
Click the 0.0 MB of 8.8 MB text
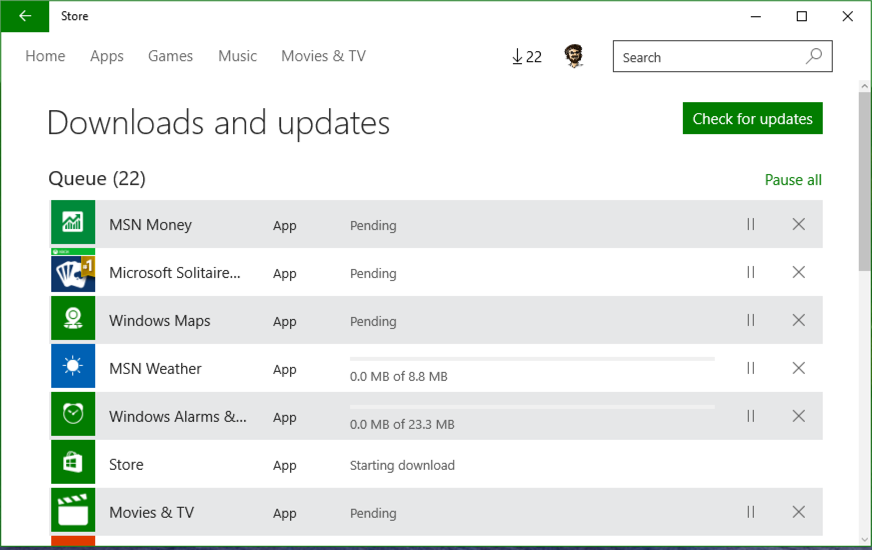point(398,376)
